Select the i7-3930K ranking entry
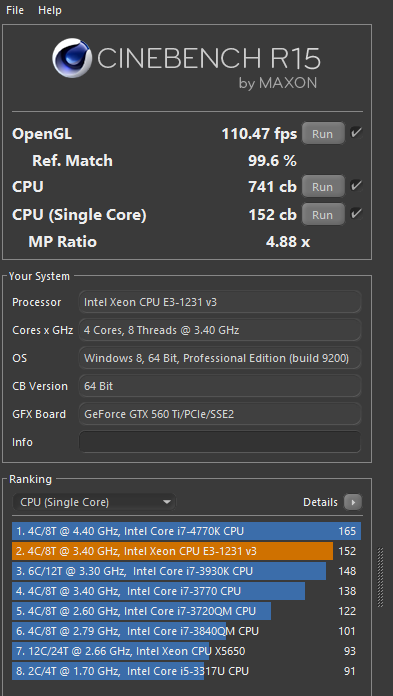Image resolution: width=393 pixels, height=696 pixels. [x=187, y=571]
